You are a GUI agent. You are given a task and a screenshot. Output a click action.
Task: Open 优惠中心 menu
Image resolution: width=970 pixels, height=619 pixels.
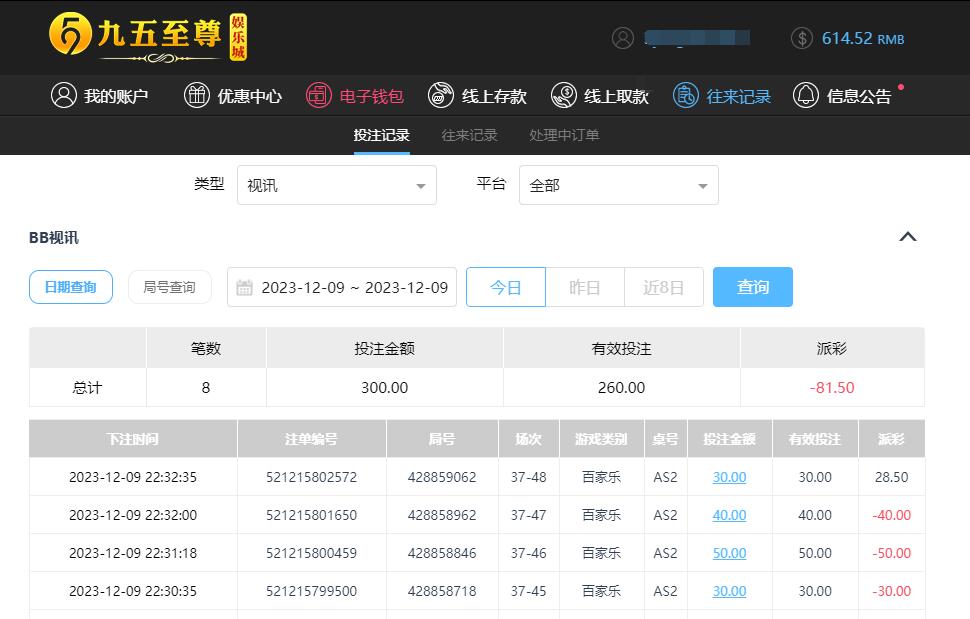[233, 96]
